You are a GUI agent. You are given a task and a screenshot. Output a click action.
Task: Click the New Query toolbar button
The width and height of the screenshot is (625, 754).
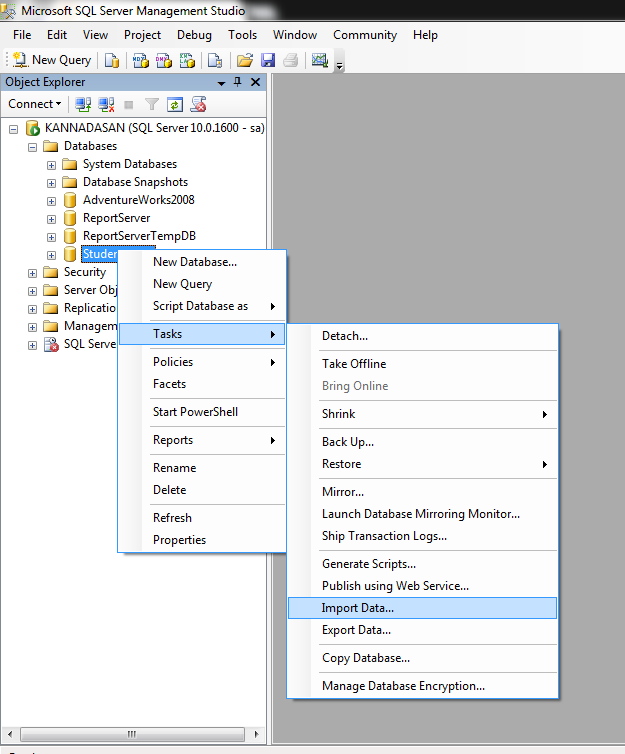(x=52, y=60)
